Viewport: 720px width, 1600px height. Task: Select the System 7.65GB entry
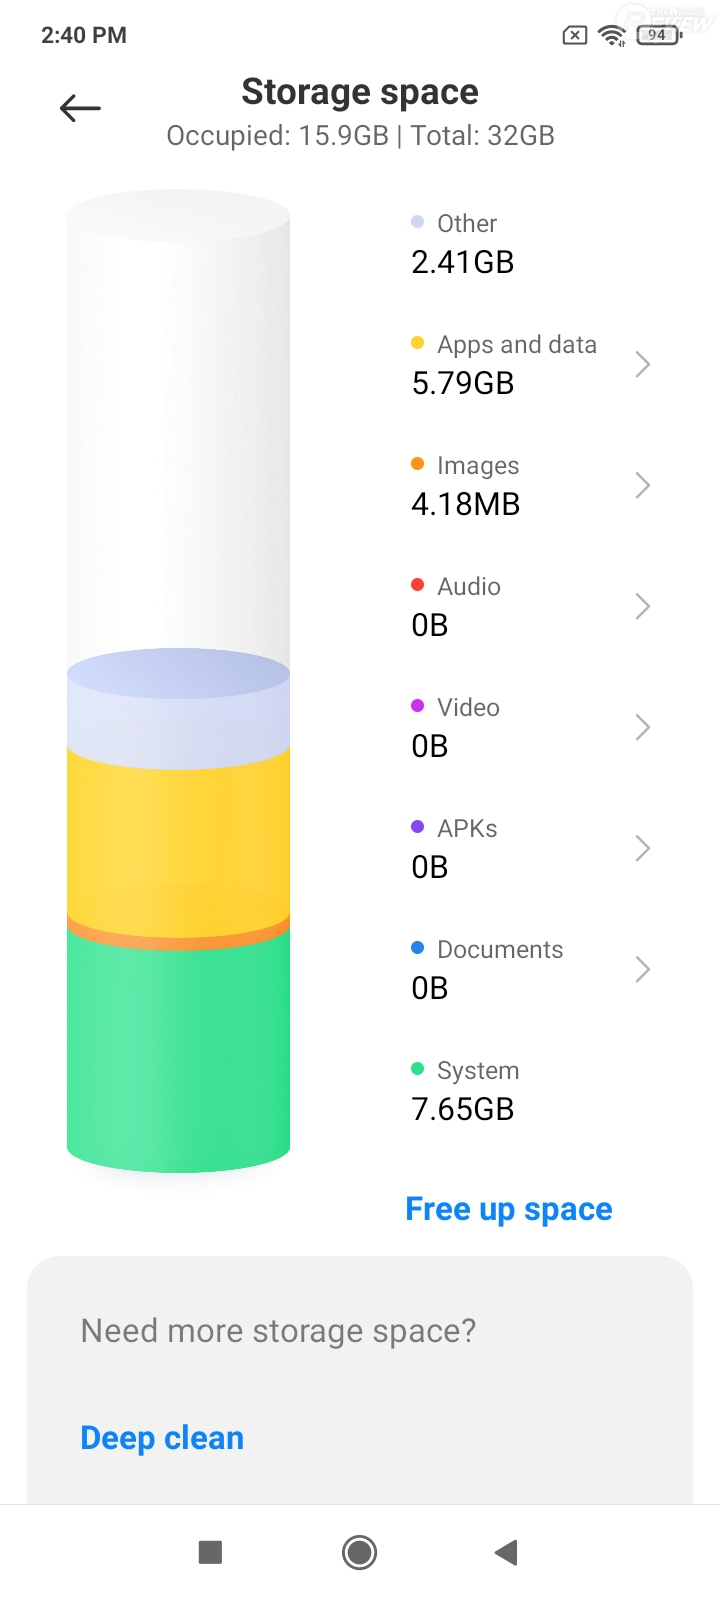tap(464, 1091)
